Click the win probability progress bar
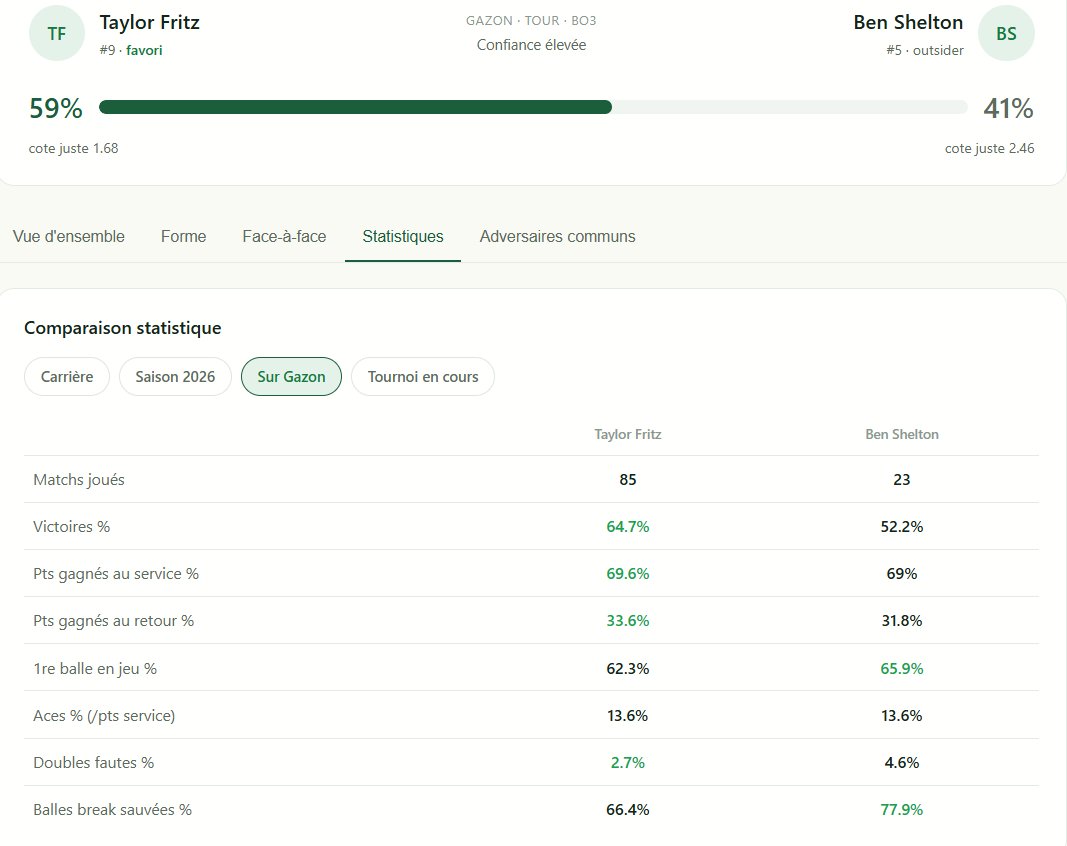1067x846 pixels. click(533, 107)
